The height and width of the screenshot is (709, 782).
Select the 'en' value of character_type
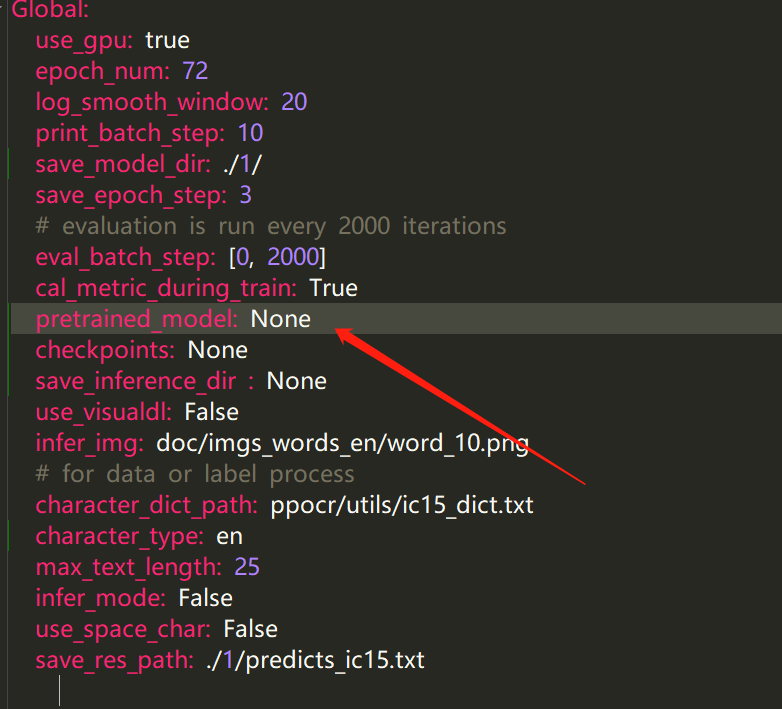[229, 537]
